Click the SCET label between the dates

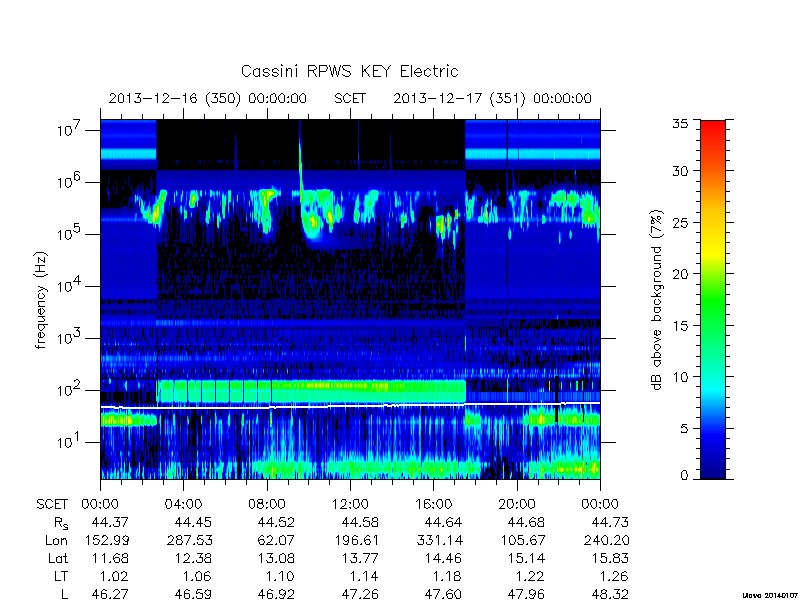(x=350, y=98)
